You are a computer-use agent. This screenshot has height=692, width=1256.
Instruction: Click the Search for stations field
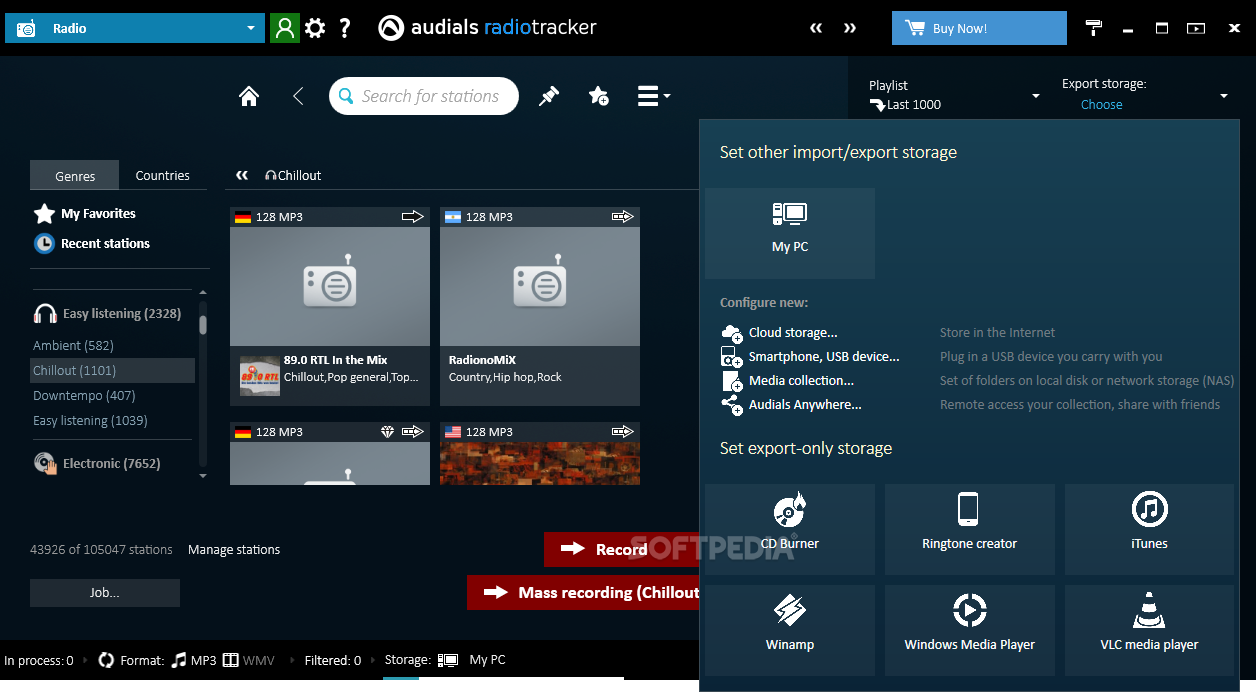coord(424,96)
